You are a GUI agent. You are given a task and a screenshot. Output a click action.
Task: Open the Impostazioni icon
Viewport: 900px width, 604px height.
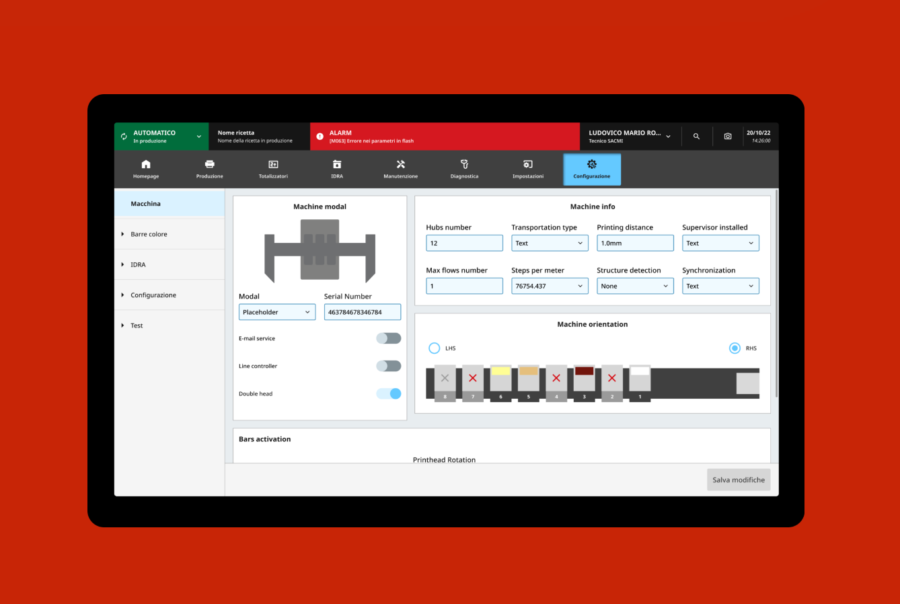click(x=528, y=164)
